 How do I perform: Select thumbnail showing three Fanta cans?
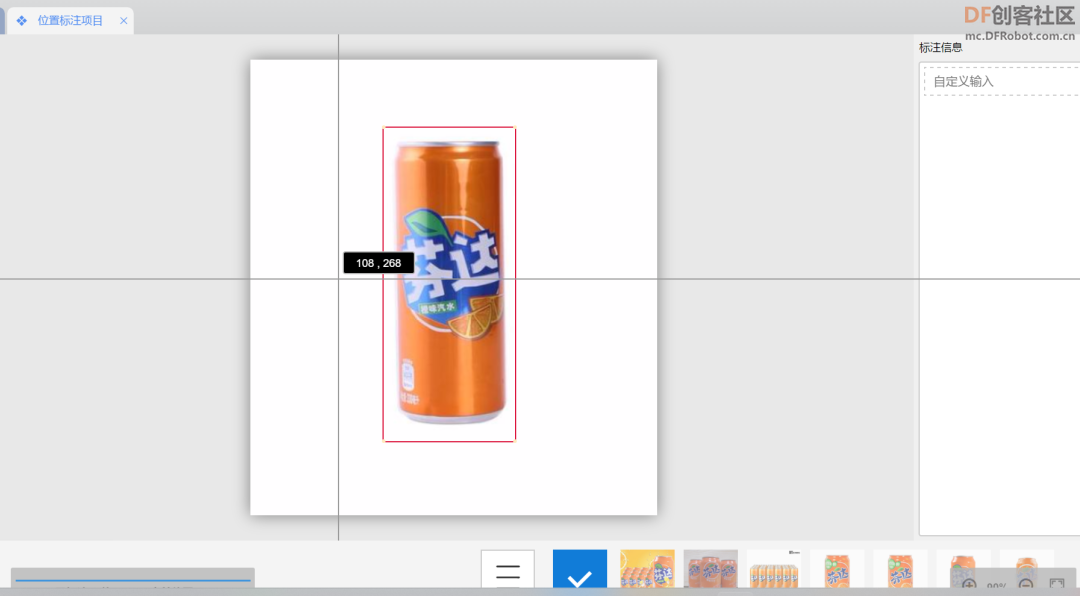coord(711,569)
